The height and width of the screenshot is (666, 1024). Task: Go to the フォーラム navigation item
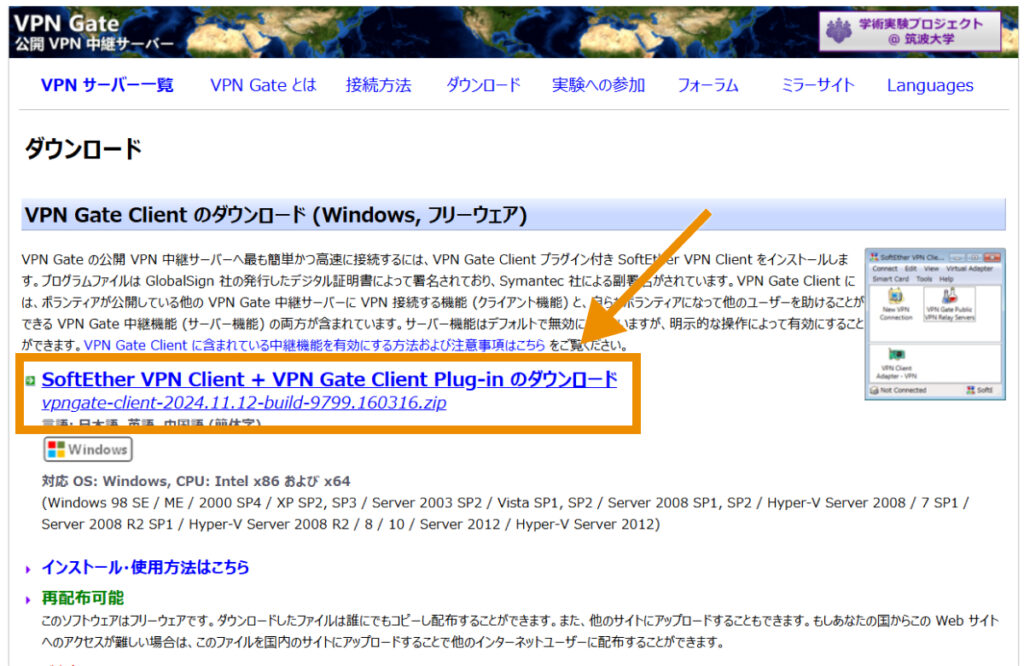click(708, 86)
